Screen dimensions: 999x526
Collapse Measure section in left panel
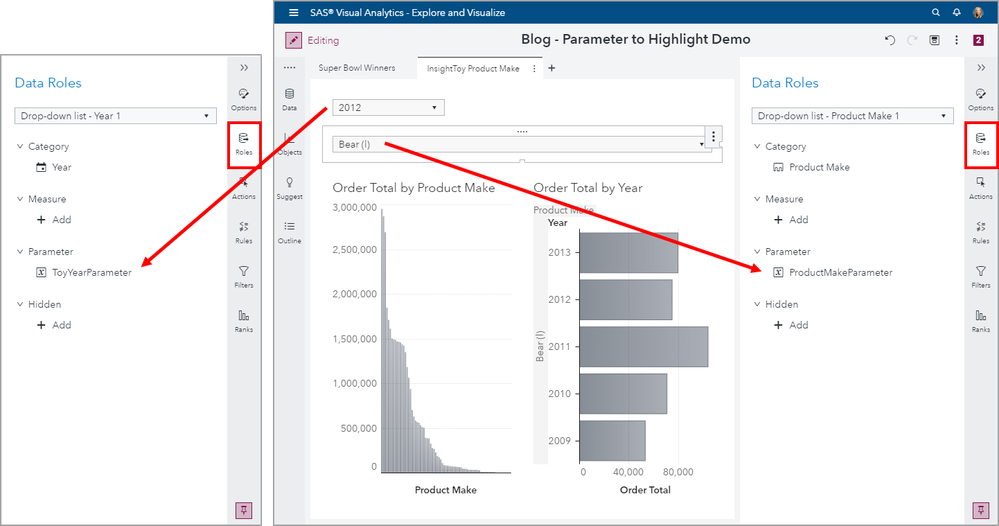coord(20,199)
